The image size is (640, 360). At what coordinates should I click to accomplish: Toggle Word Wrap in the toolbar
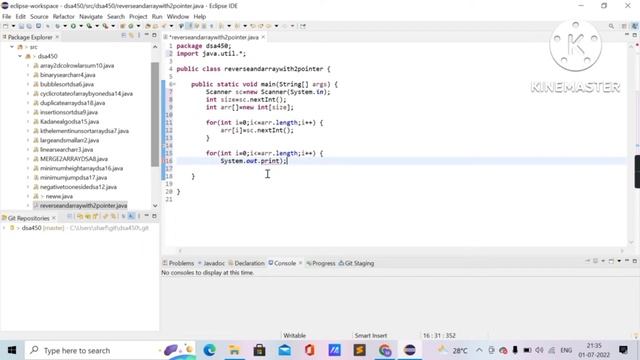pyautogui.click(x=196, y=26)
